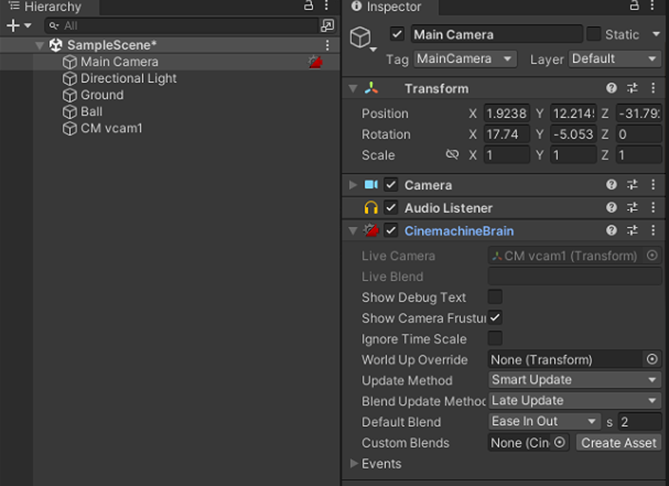Open the Layer Default dropdown
This screenshot has height=486, width=669.
coord(615,59)
